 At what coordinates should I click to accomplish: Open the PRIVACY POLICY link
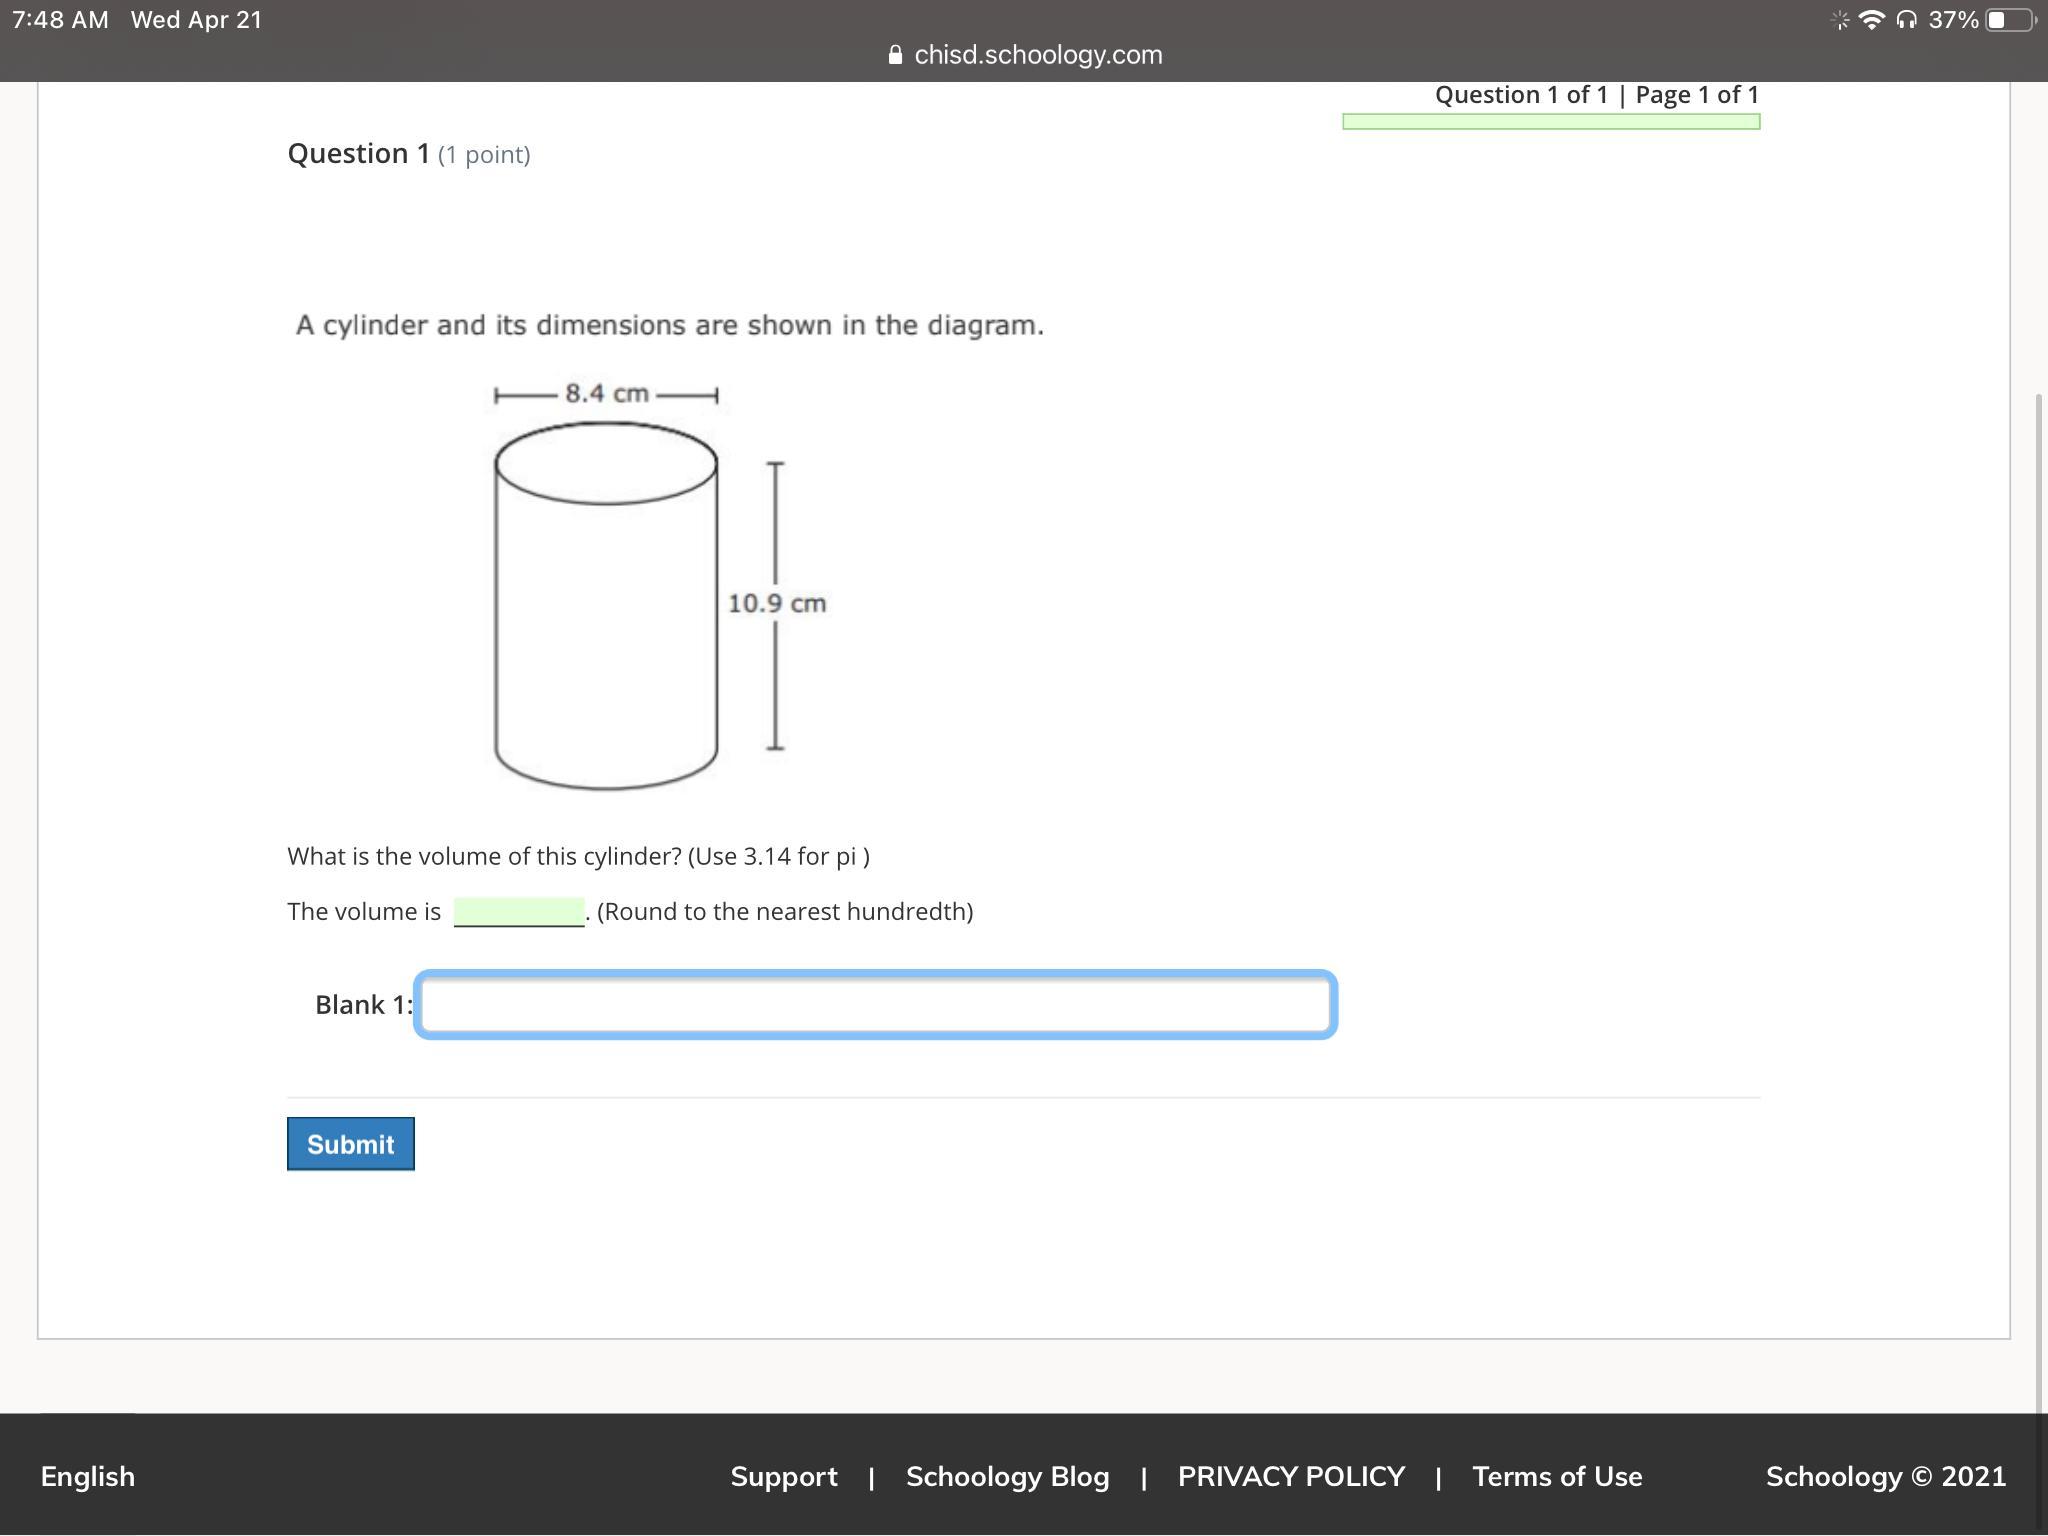(1290, 1476)
